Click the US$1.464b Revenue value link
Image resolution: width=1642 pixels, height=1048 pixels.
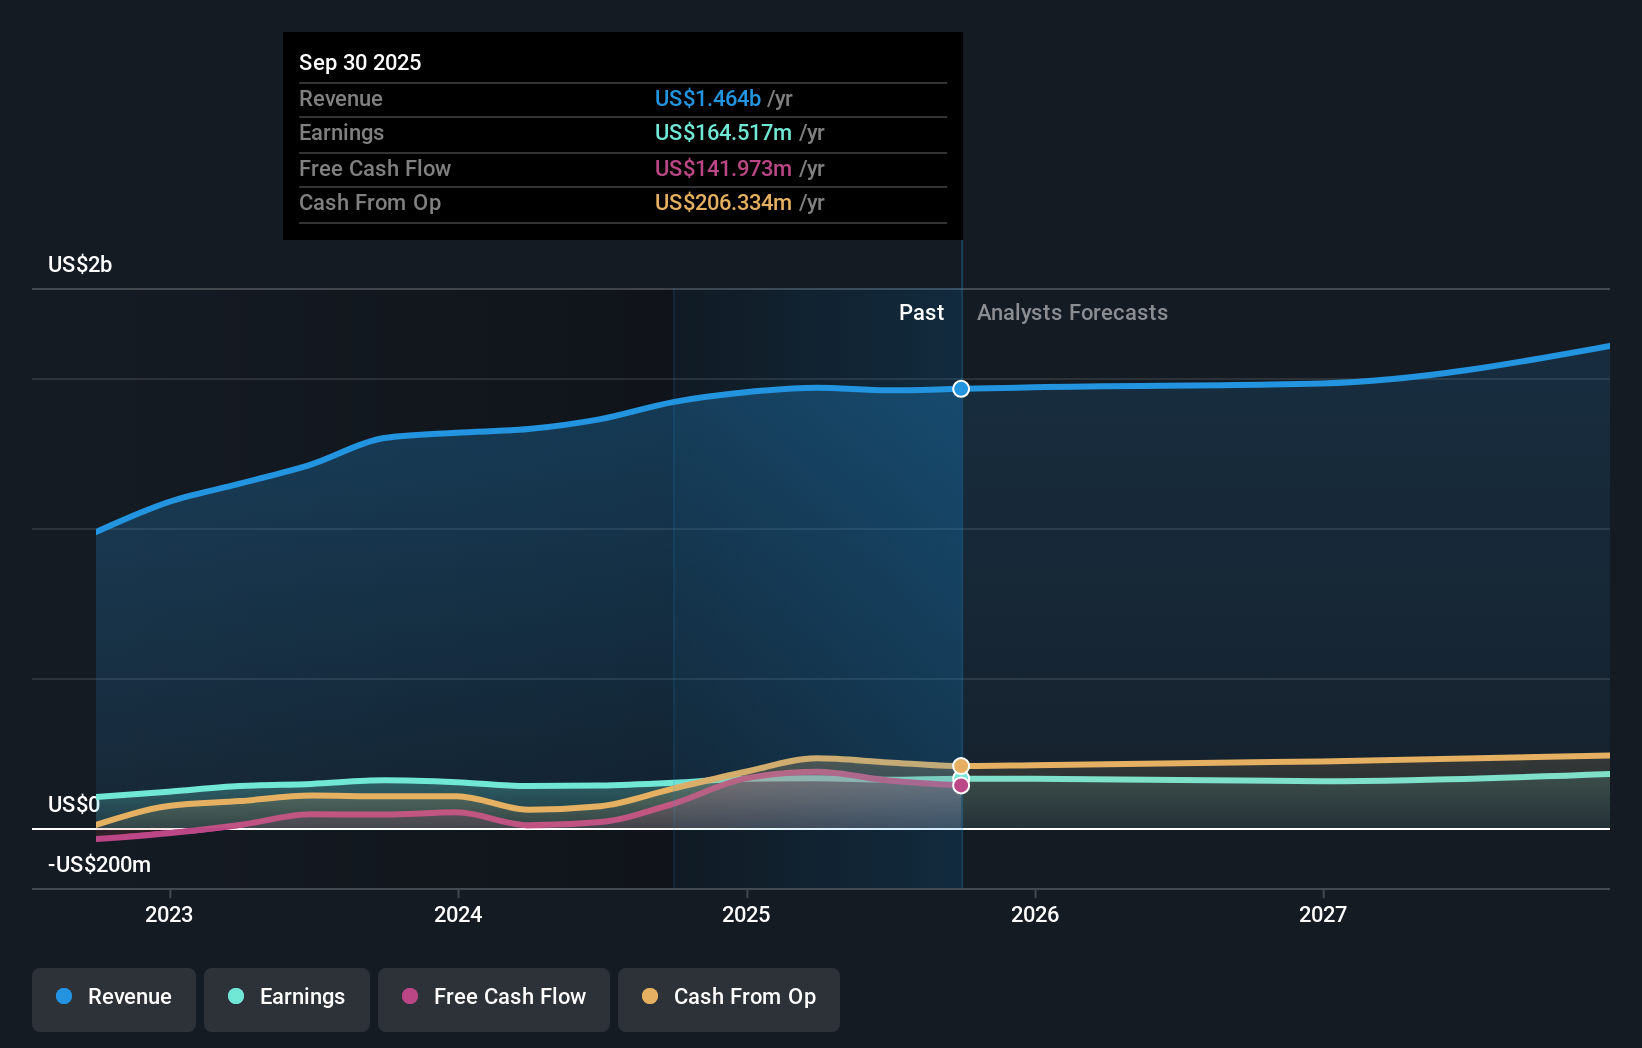point(709,98)
